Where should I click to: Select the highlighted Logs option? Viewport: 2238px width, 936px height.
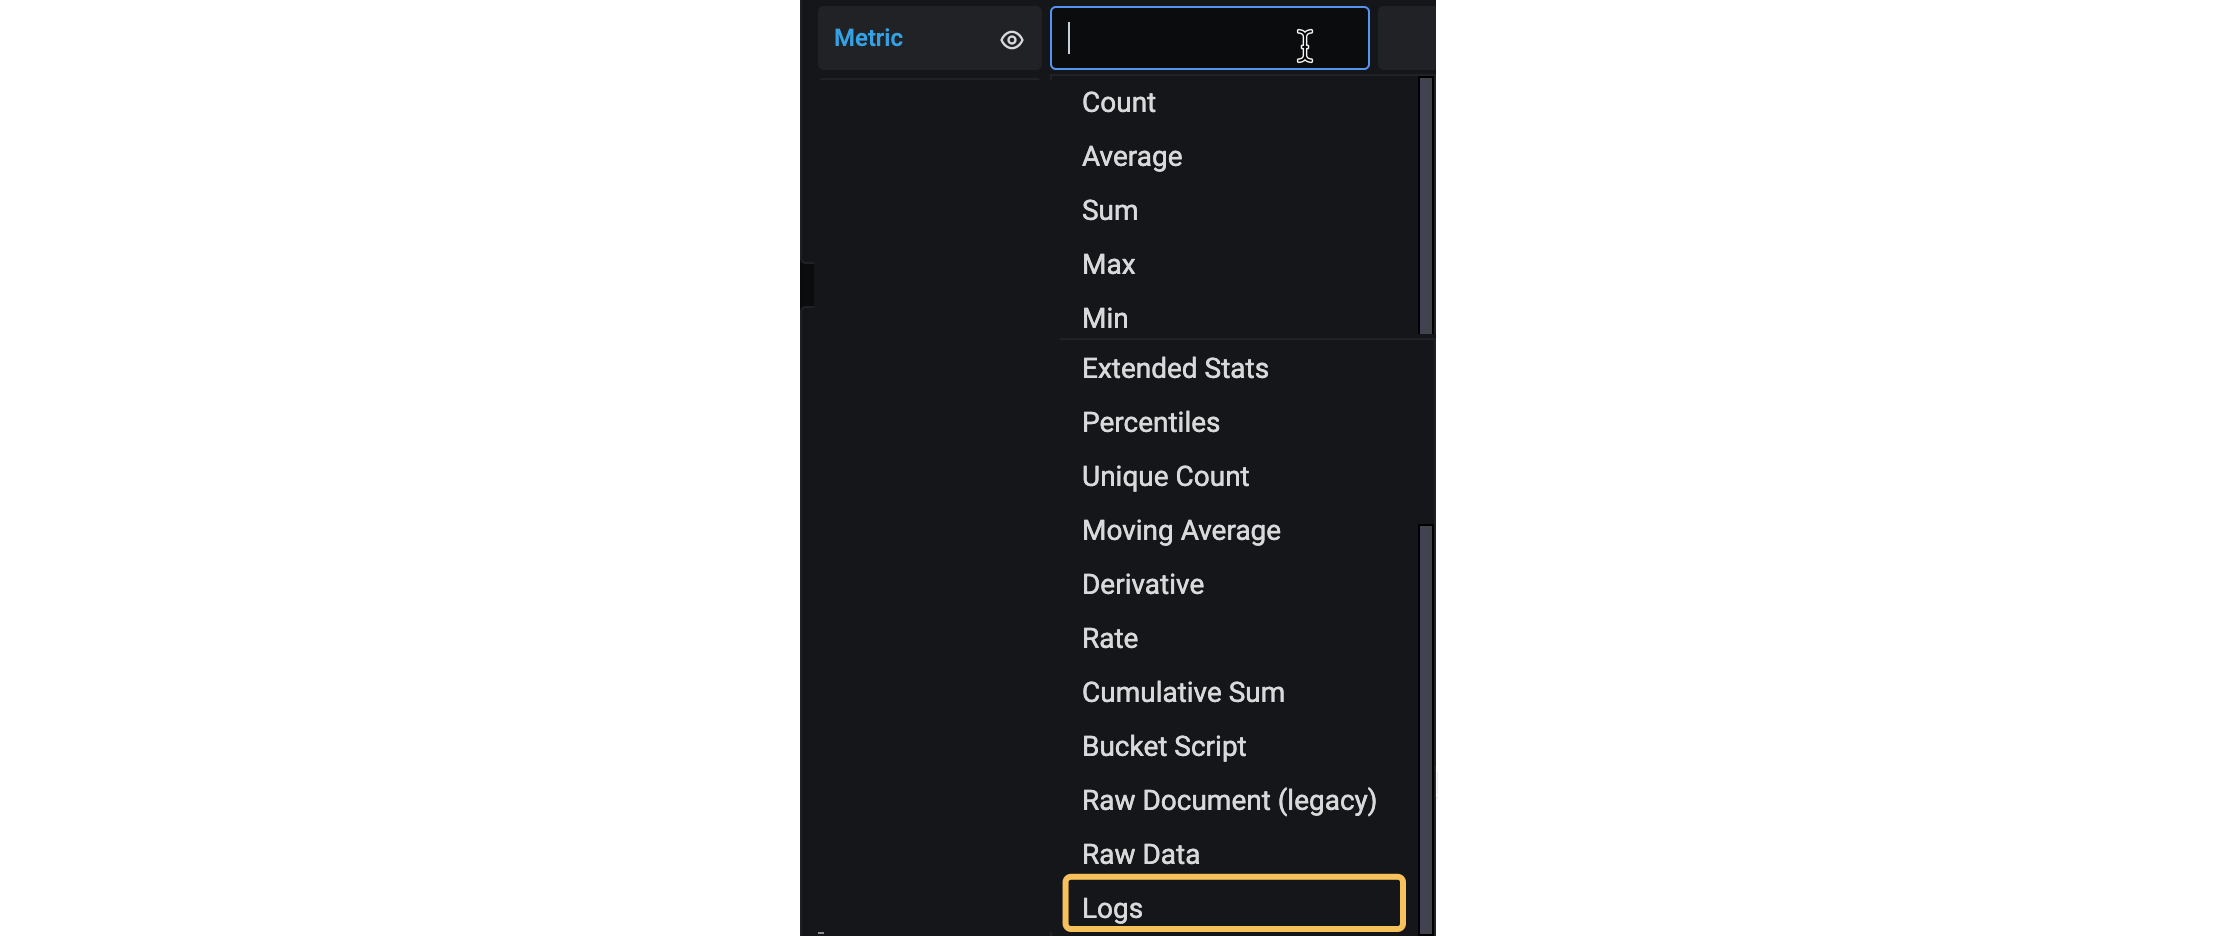pyautogui.click(x=1234, y=906)
